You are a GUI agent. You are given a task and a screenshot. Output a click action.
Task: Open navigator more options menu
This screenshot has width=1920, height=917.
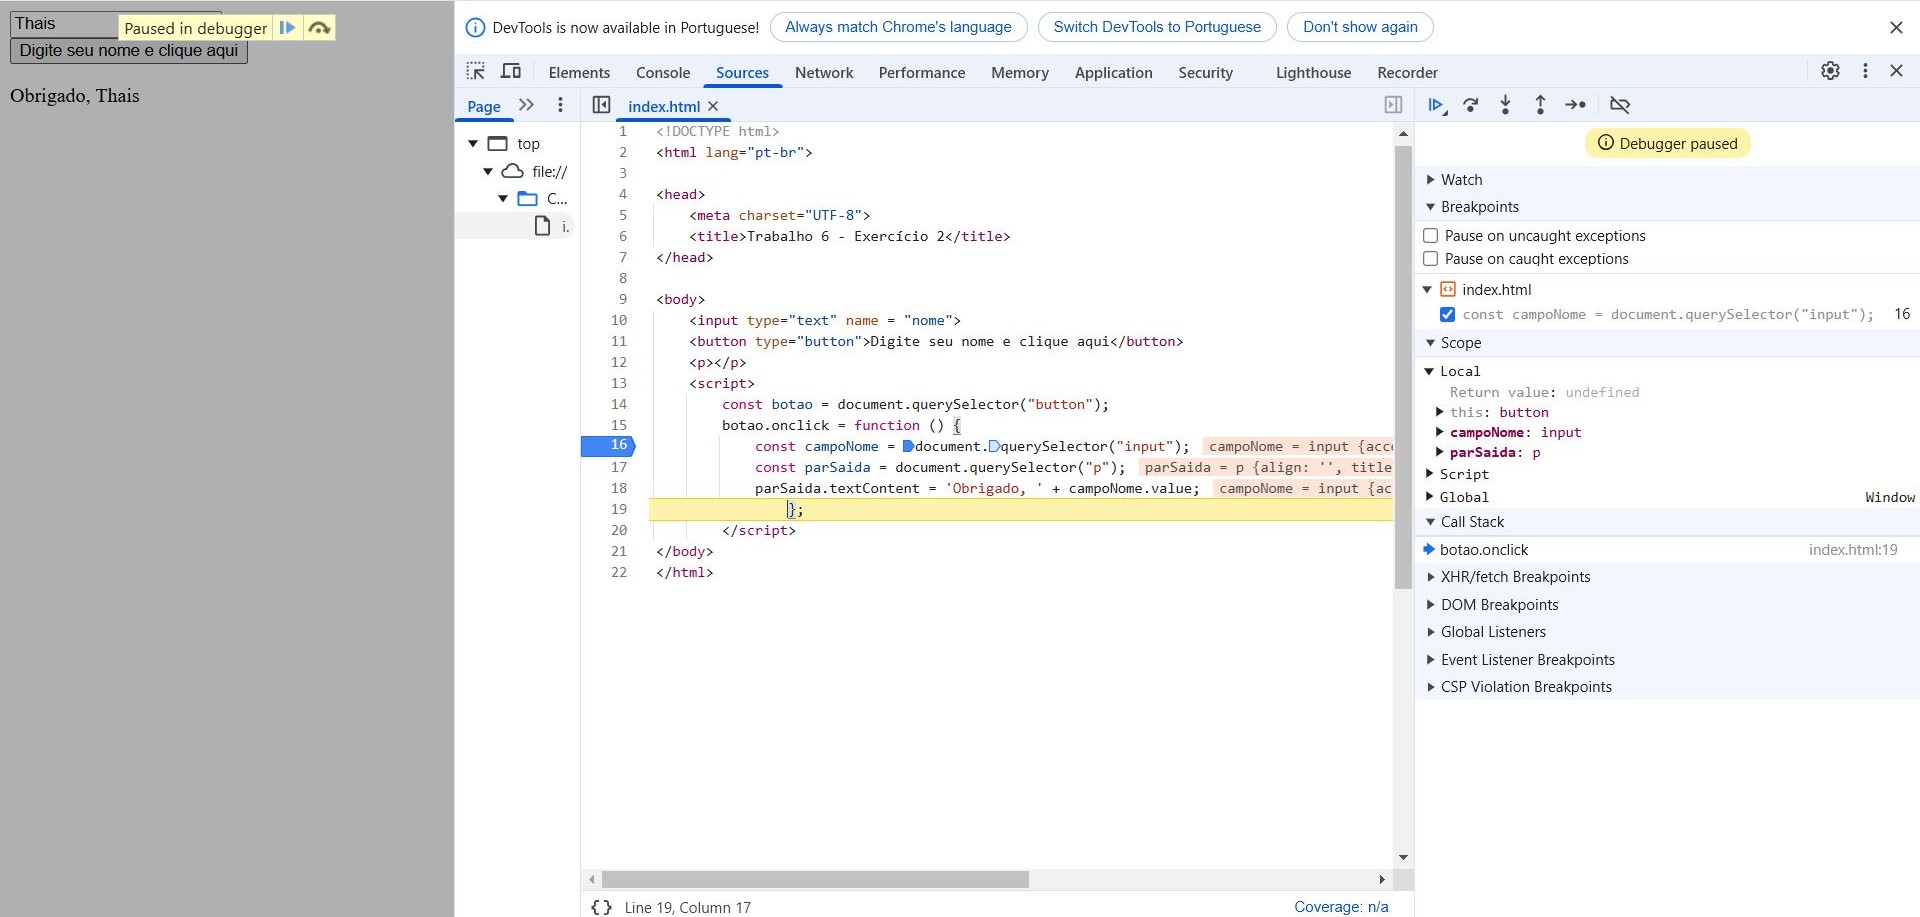(560, 105)
